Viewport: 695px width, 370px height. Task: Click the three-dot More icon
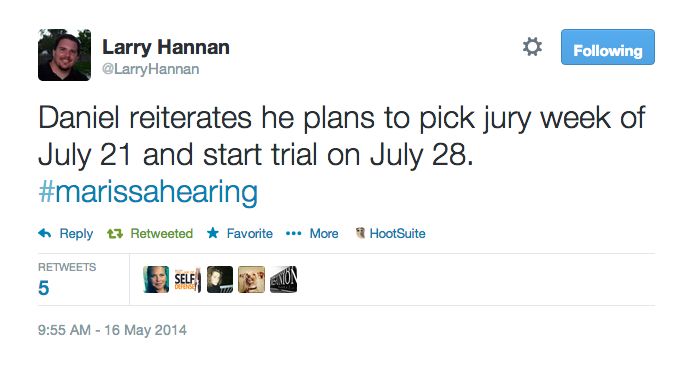[x=293, y=234]
